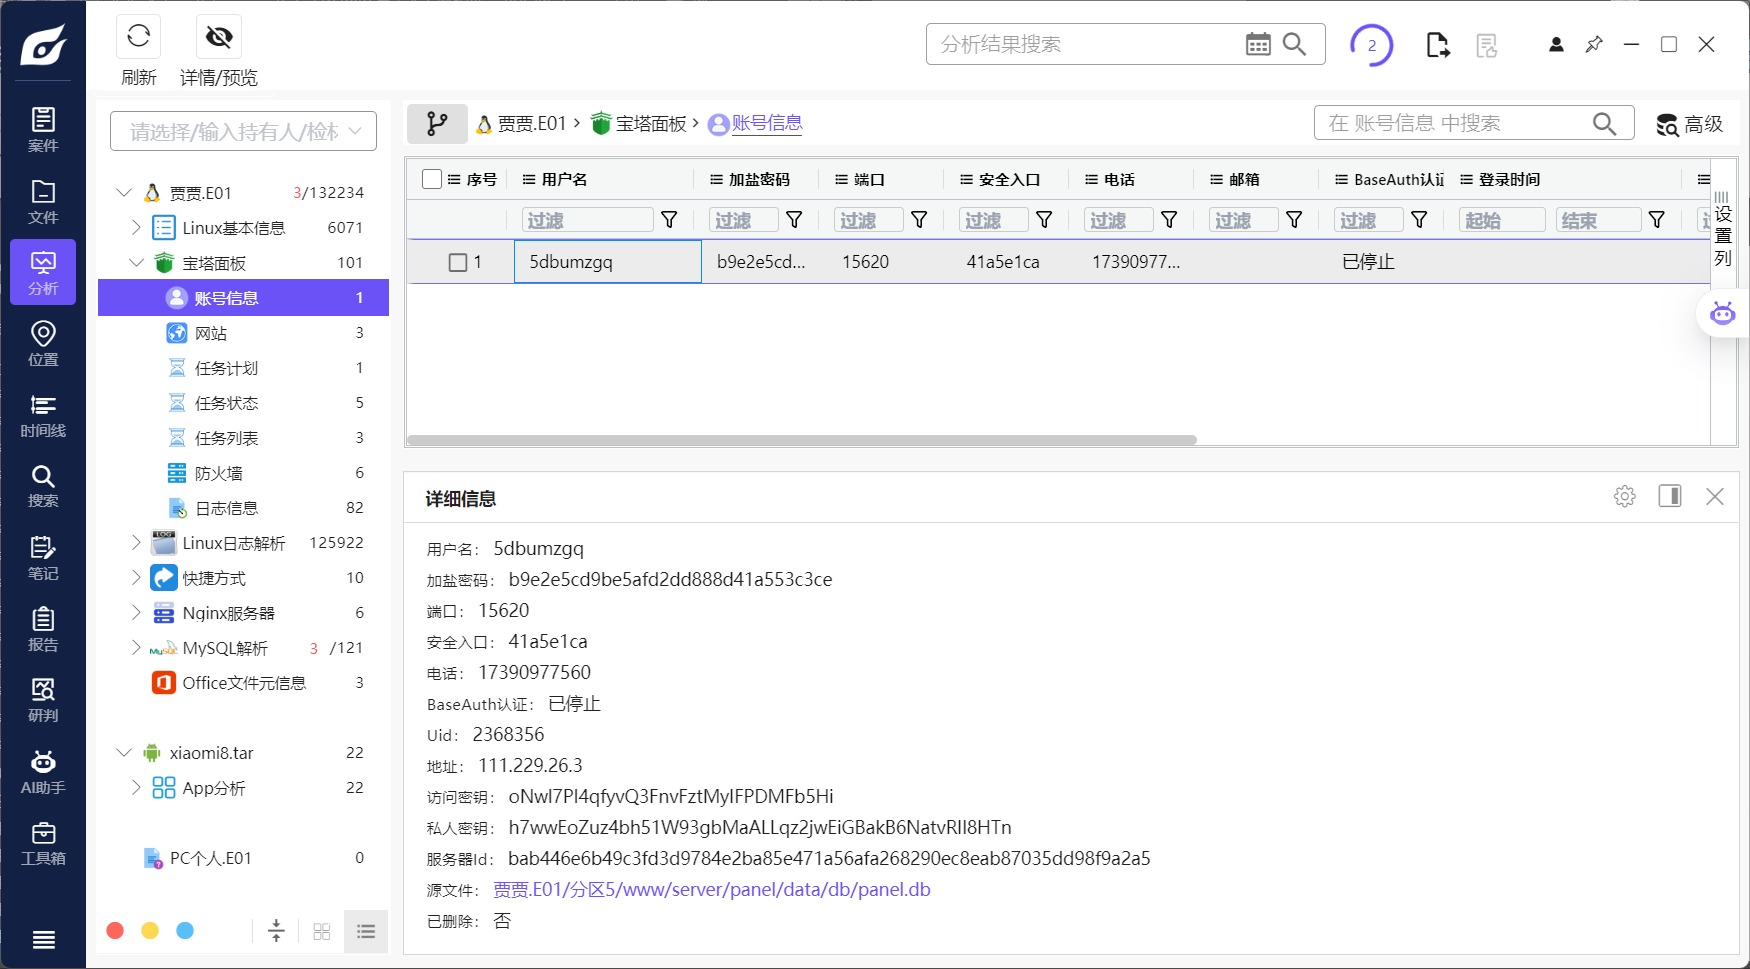Collapse the 贾贾.E01 tree node
1750x969 pixels.
click(x=124, y=192)
